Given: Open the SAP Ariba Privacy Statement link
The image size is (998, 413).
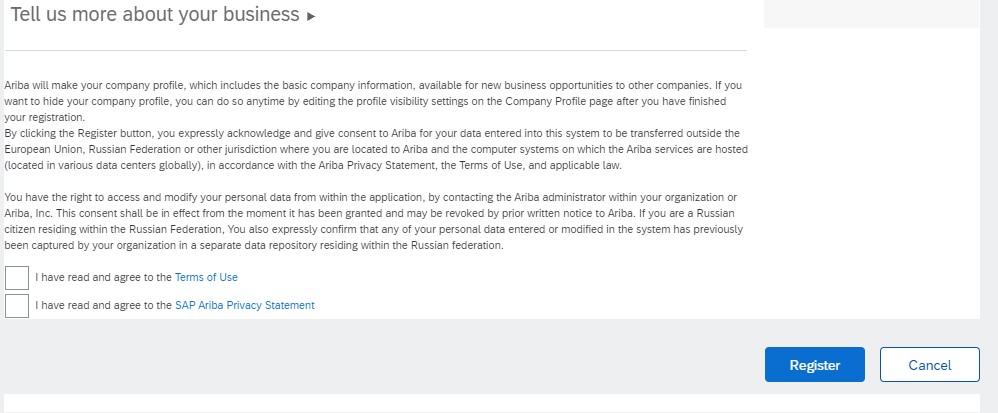Looking at the screenshot, I should pos(244,305).
